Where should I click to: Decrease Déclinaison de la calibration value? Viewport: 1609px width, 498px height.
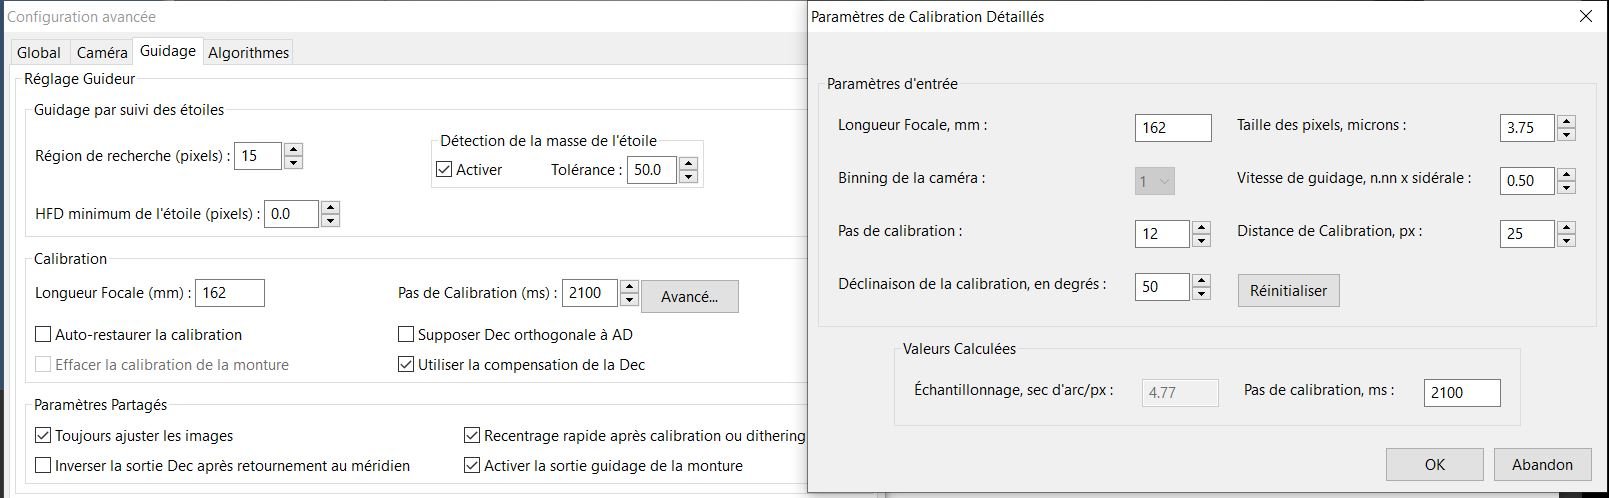tap(1202, 294)
